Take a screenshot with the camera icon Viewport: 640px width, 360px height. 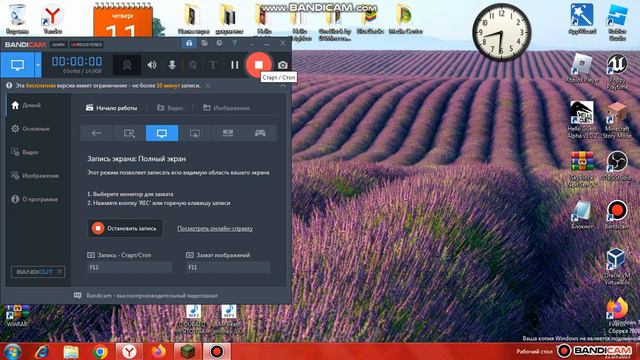tap(282, 65)
